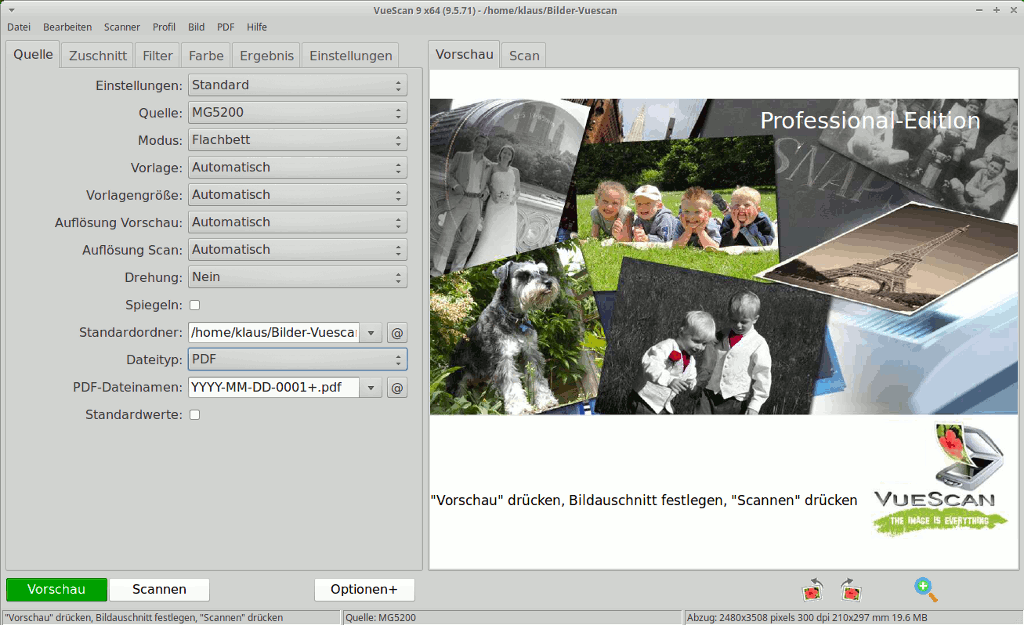Switch to the Filter tab
This screenshot has height=625, width=1024.
[157, 56]
